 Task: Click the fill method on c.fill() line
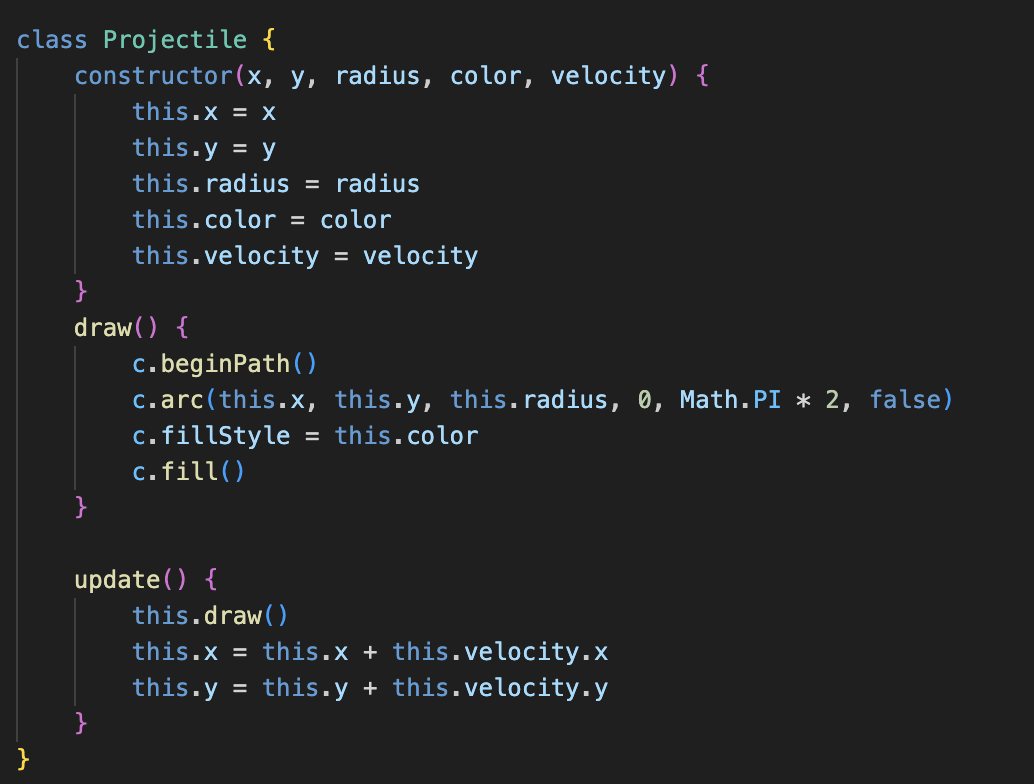point(190,472)
